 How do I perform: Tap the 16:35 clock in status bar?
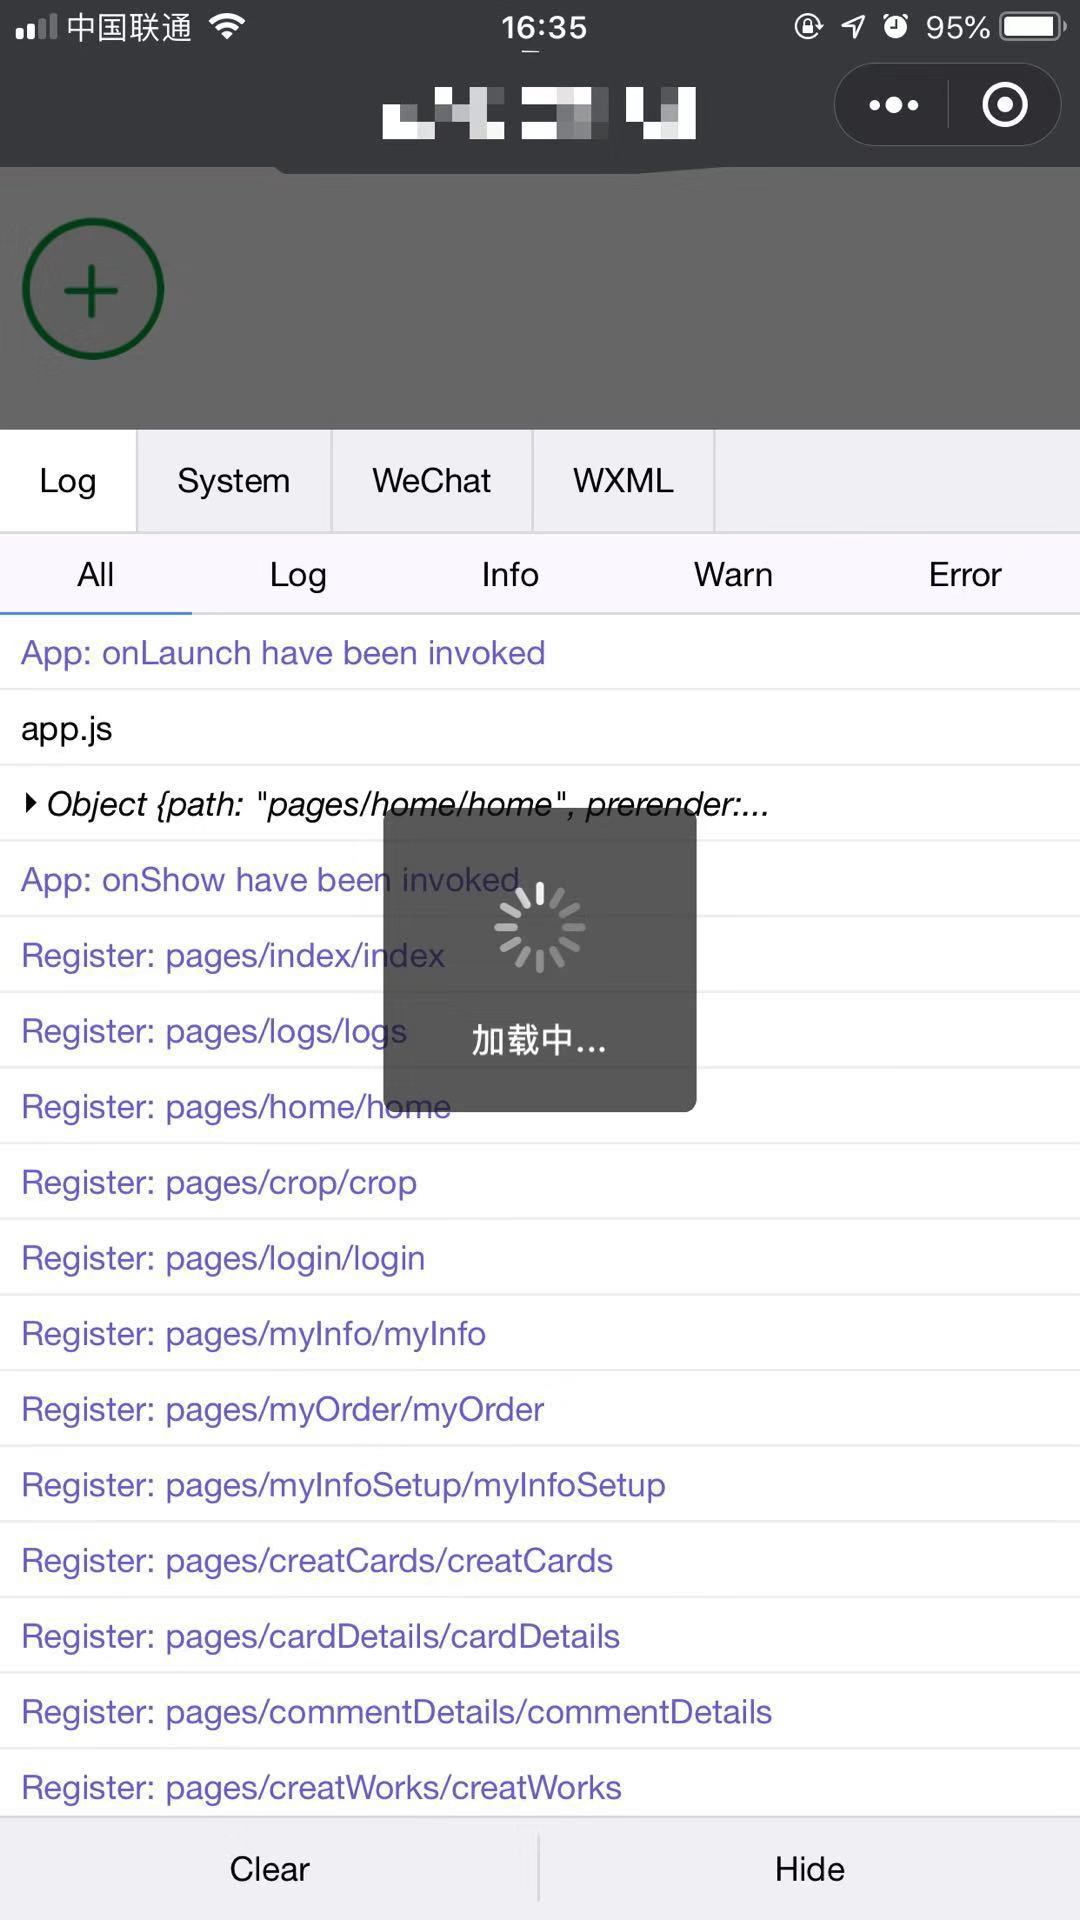[544, 27]
